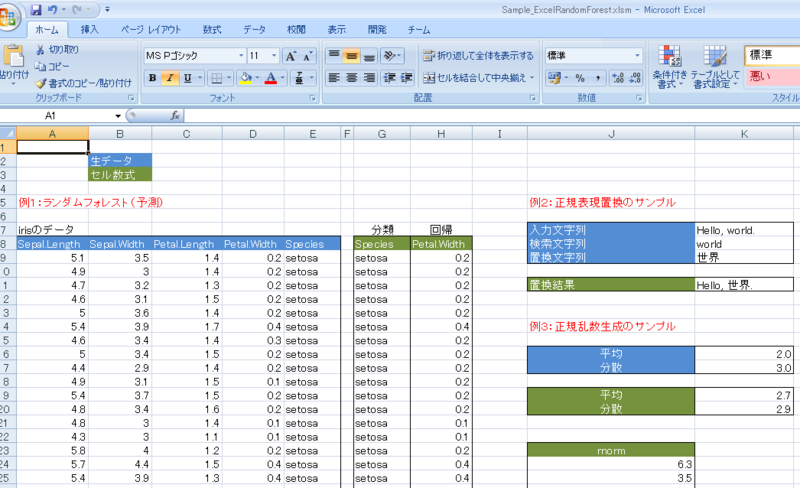
Task: Apply the 標準 cell style
Action: coord(772,55)
